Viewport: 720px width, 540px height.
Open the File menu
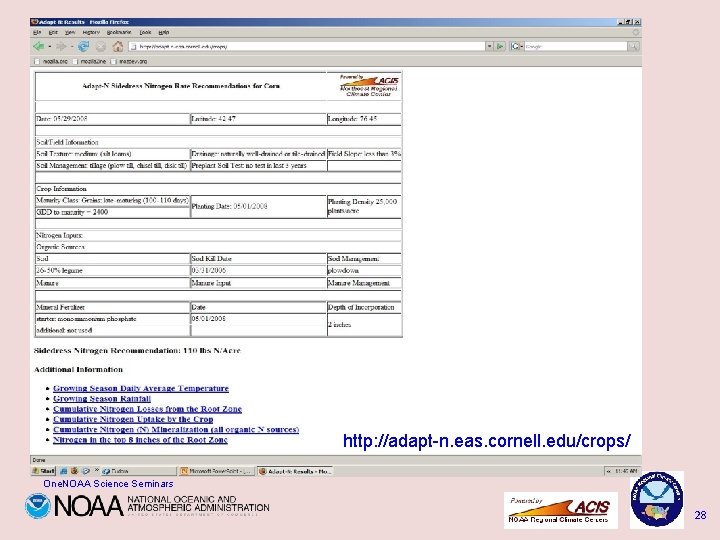point(37,32)
